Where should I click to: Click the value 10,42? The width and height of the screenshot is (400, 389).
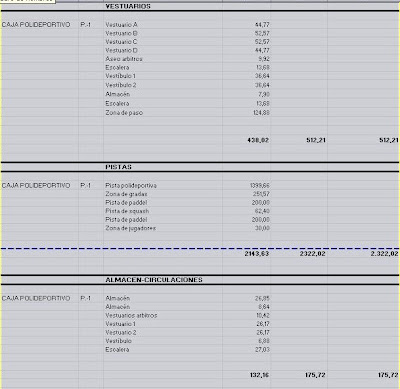(x=263, y=315)
